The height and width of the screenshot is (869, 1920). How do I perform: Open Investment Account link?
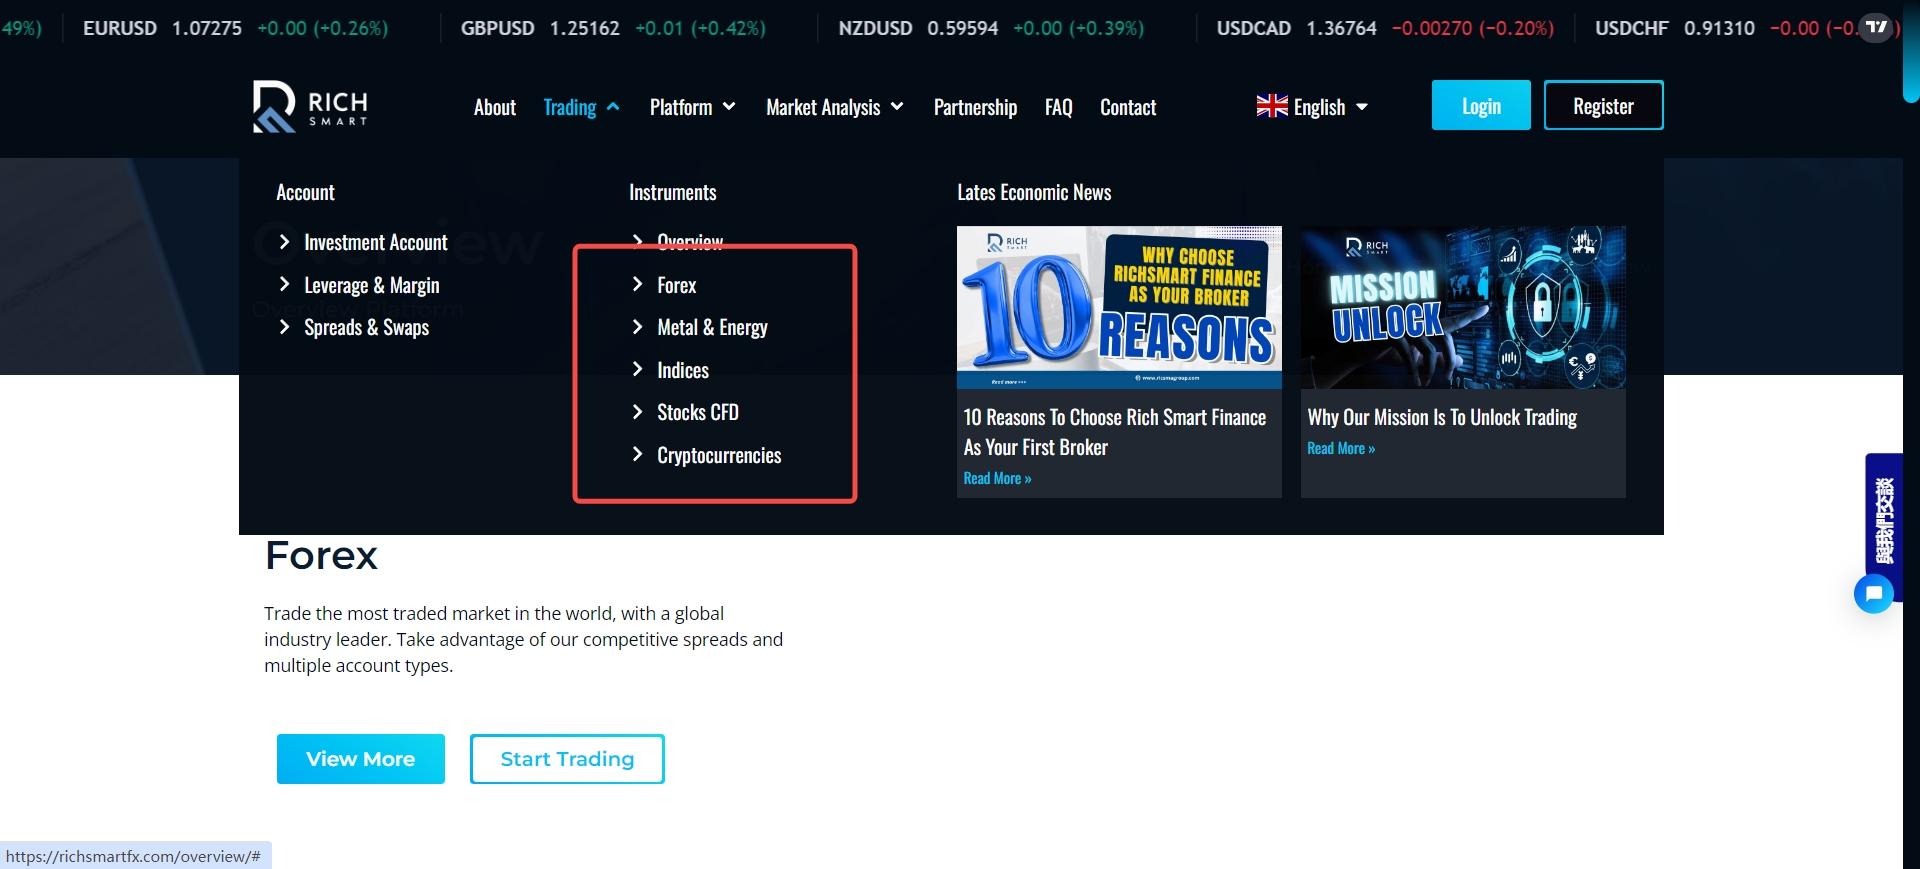pyautogui.click(x=363, y=242)
